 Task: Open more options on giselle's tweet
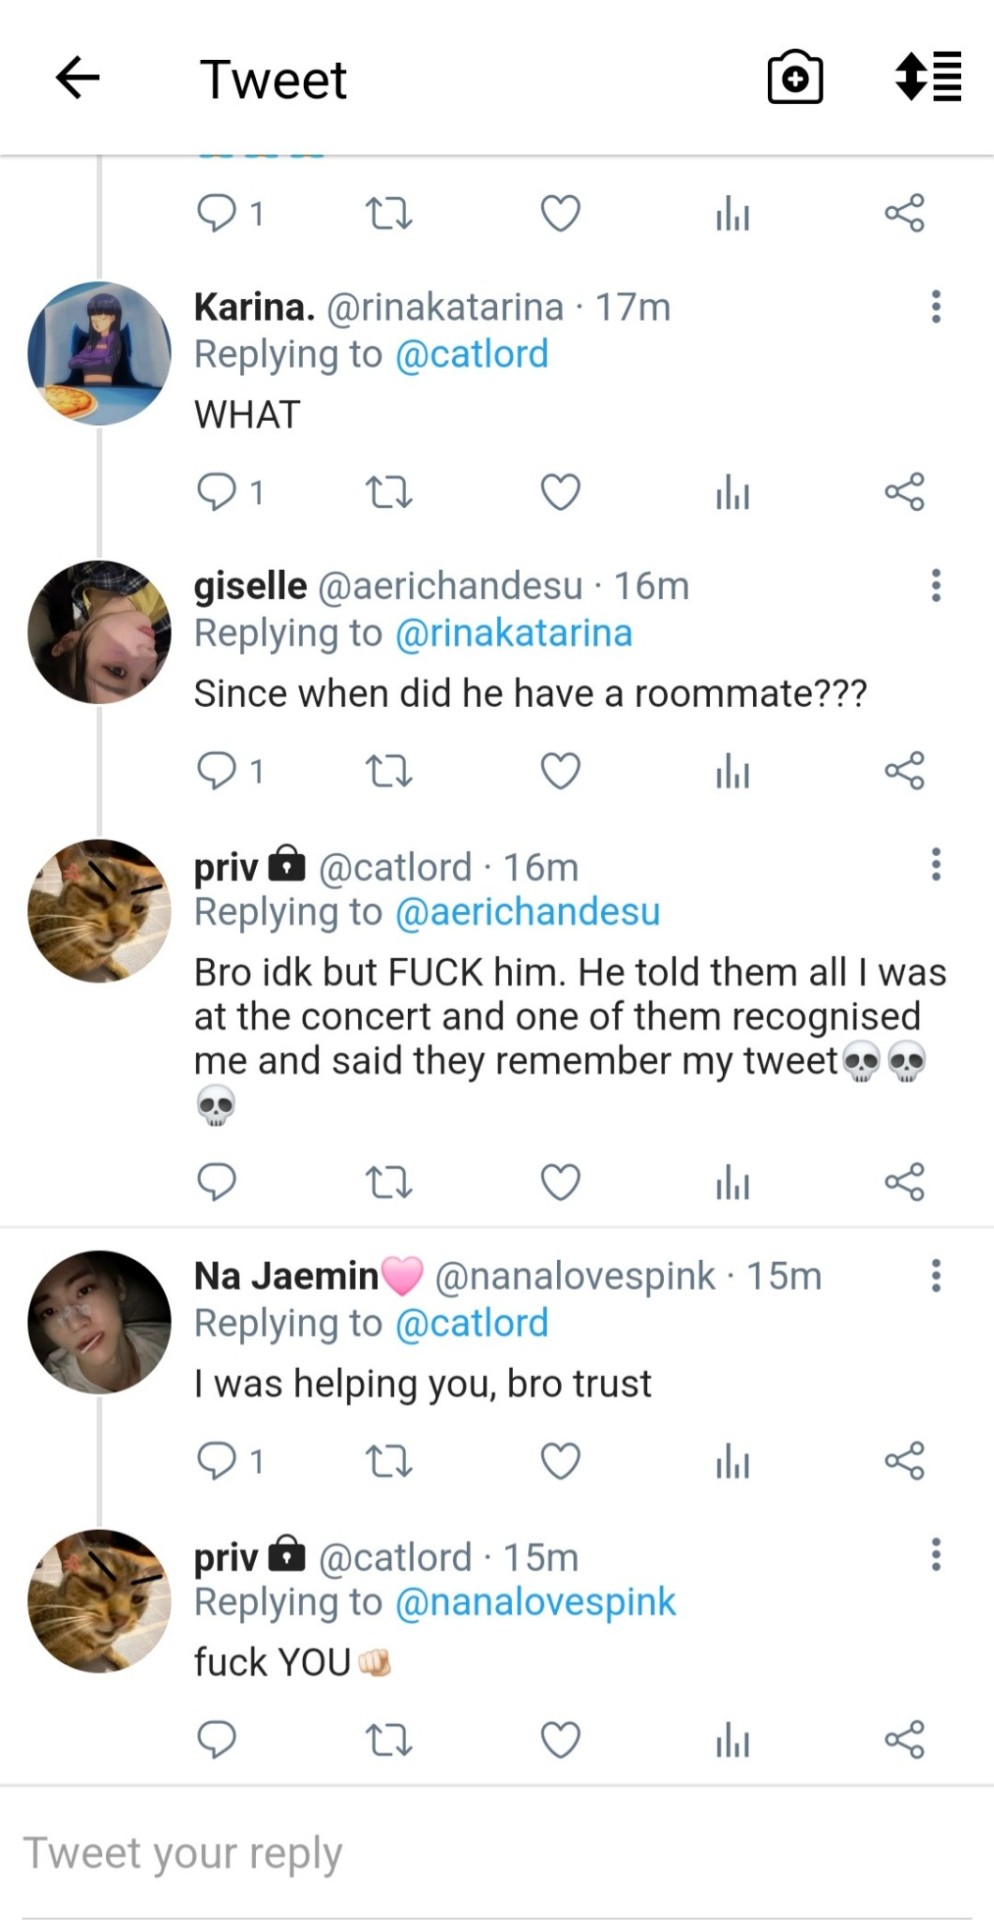(x=936, y=586)
